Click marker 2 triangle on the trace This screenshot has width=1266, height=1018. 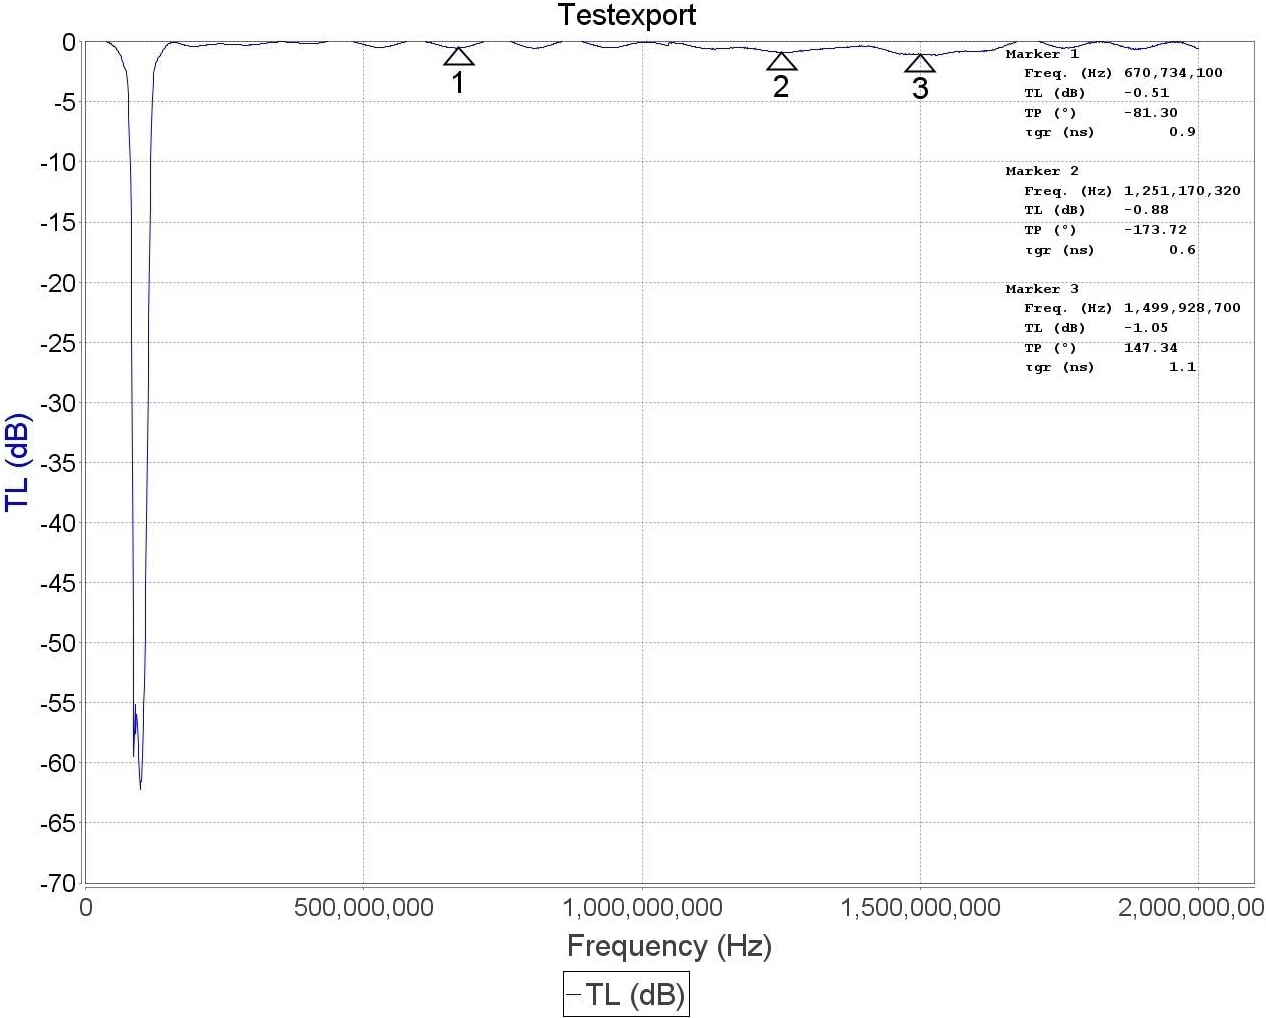pyautogui.click(x=782, y=61)
